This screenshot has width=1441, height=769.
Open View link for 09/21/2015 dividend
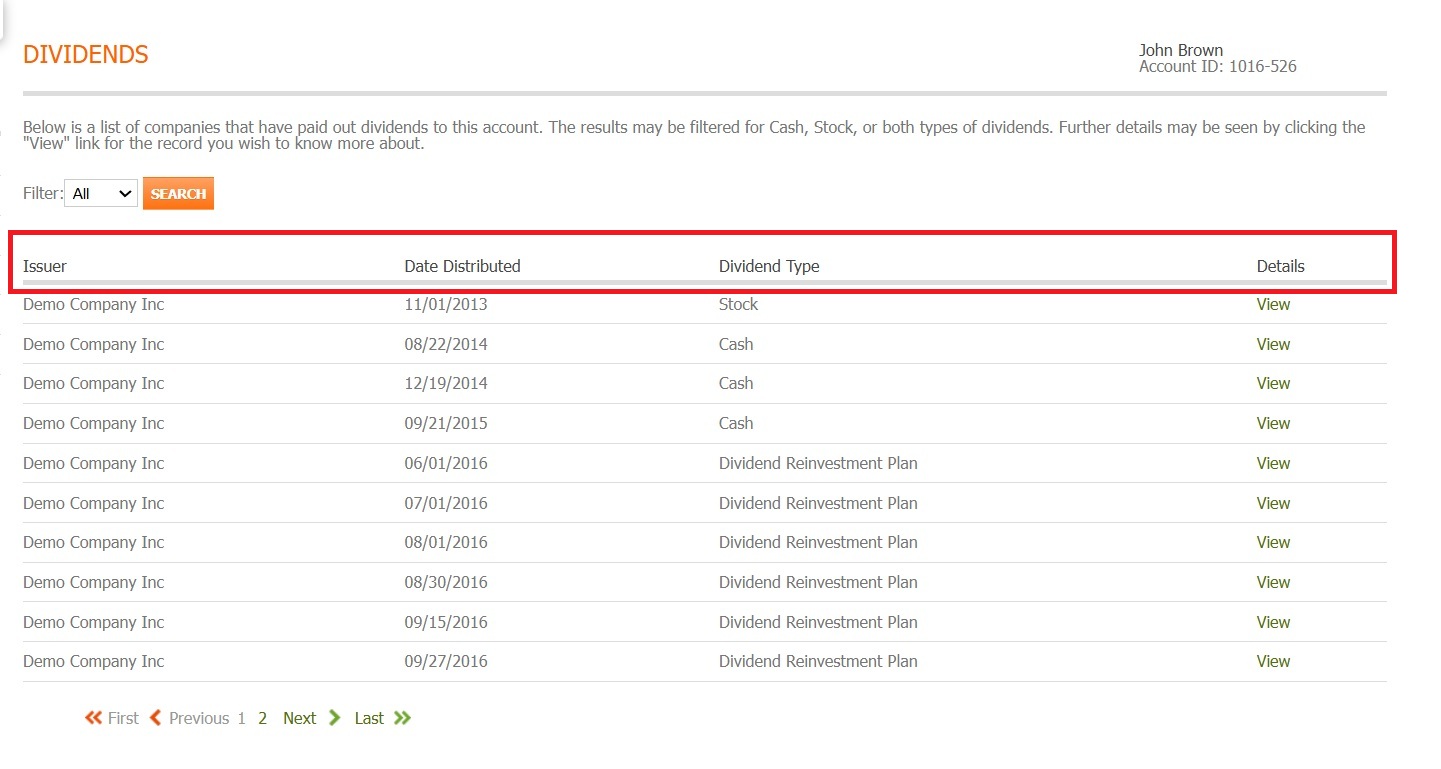(1273, 424)
